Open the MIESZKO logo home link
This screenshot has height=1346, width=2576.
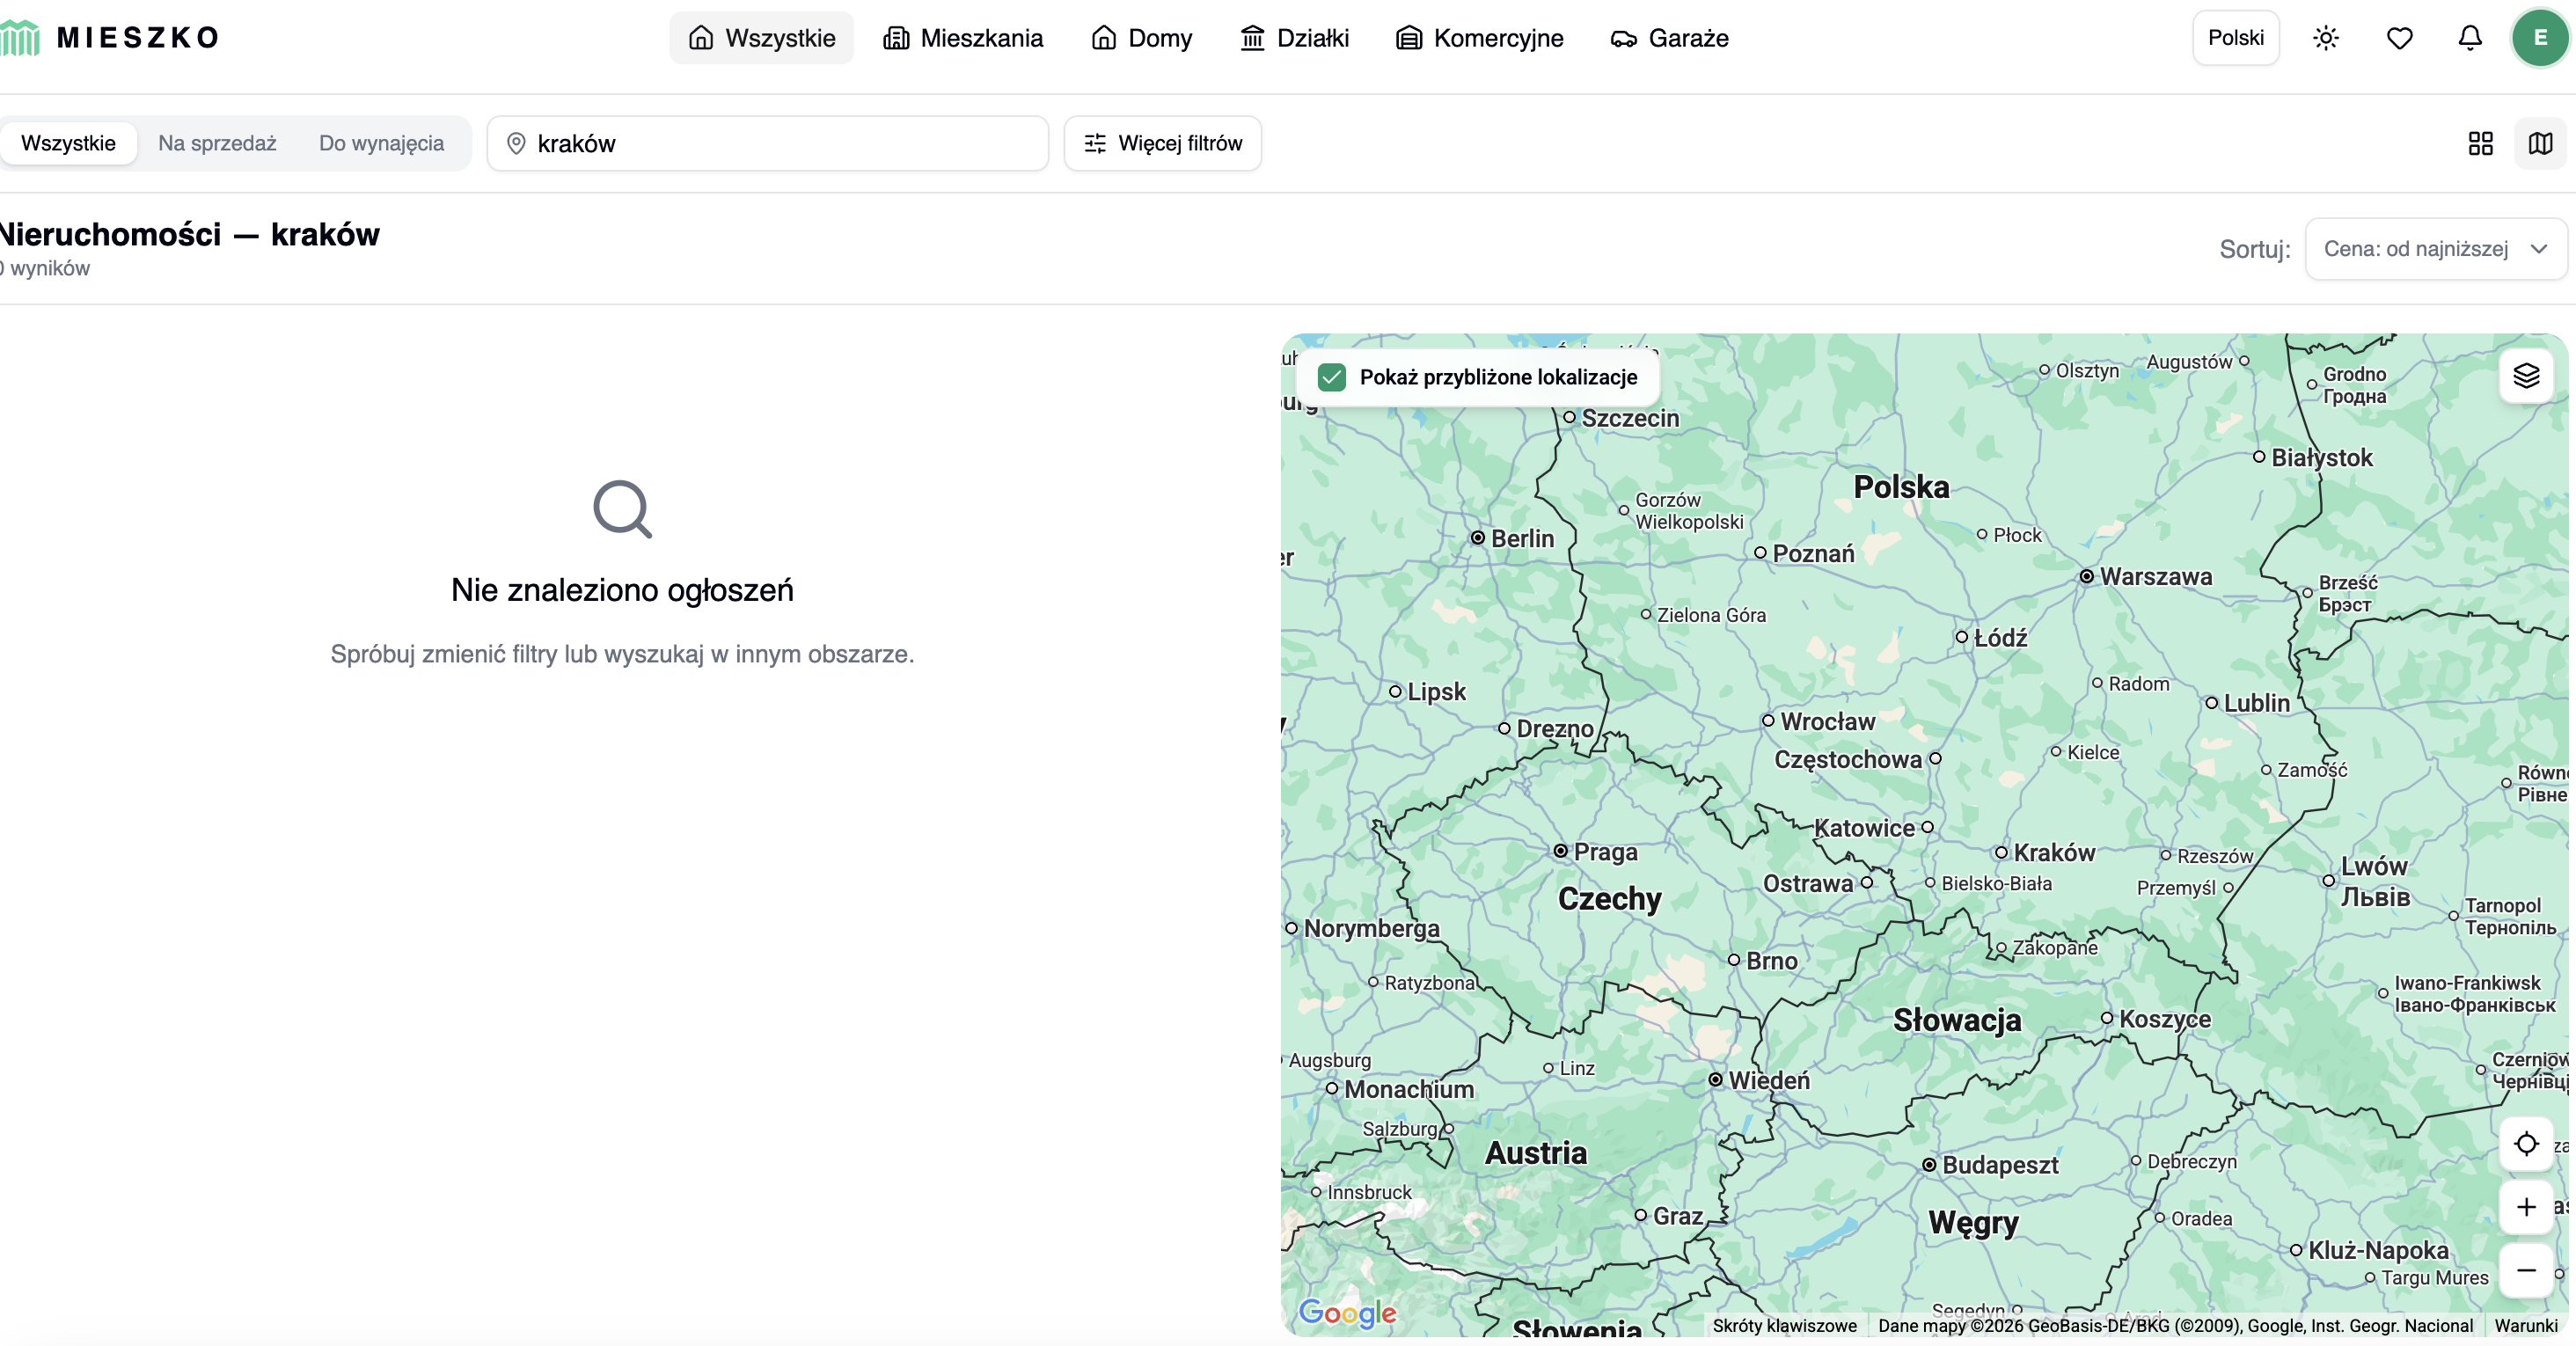pyautogui.click(x=110, y=38)
